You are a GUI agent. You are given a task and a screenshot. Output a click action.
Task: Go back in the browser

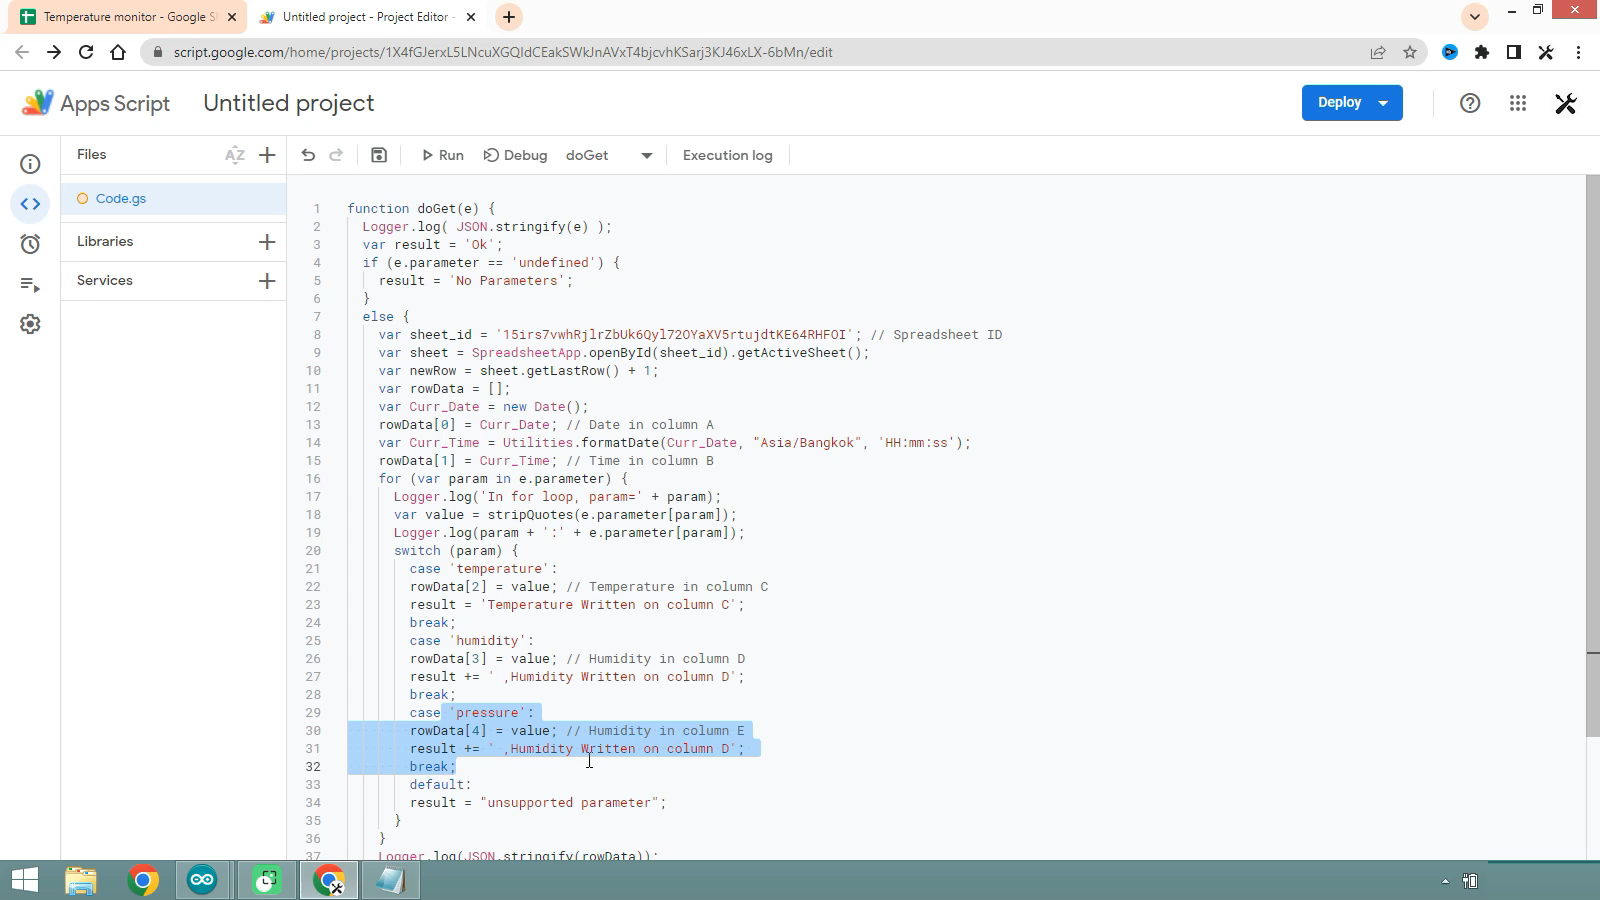[22, 52]
